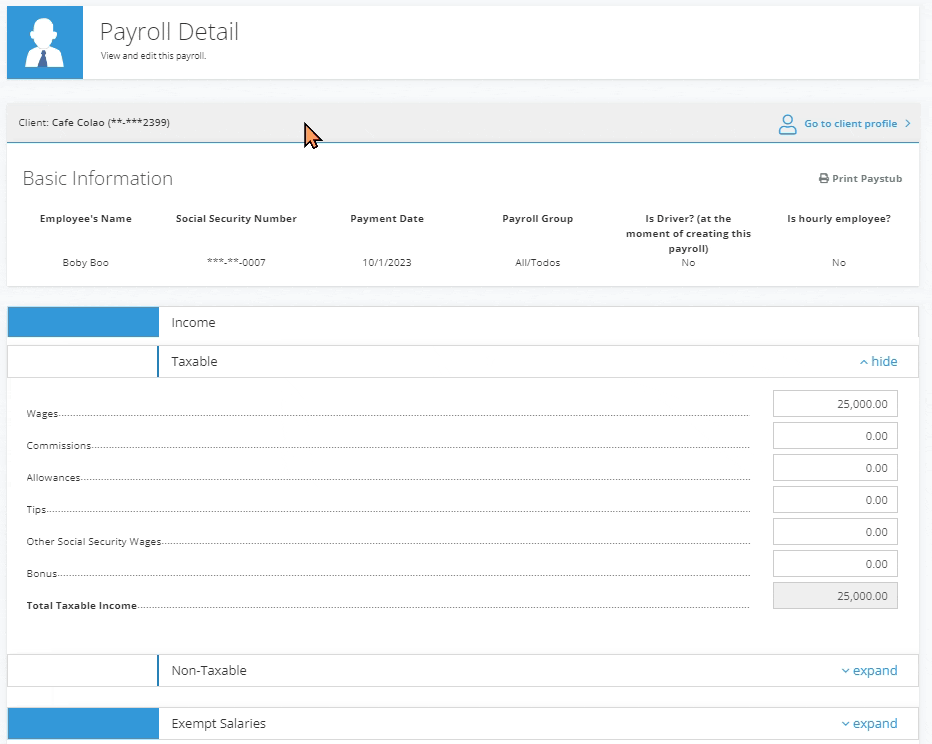Edit the Allowances amount field
Viewport: 932px width, 744px height.
[x=835, y=468]
